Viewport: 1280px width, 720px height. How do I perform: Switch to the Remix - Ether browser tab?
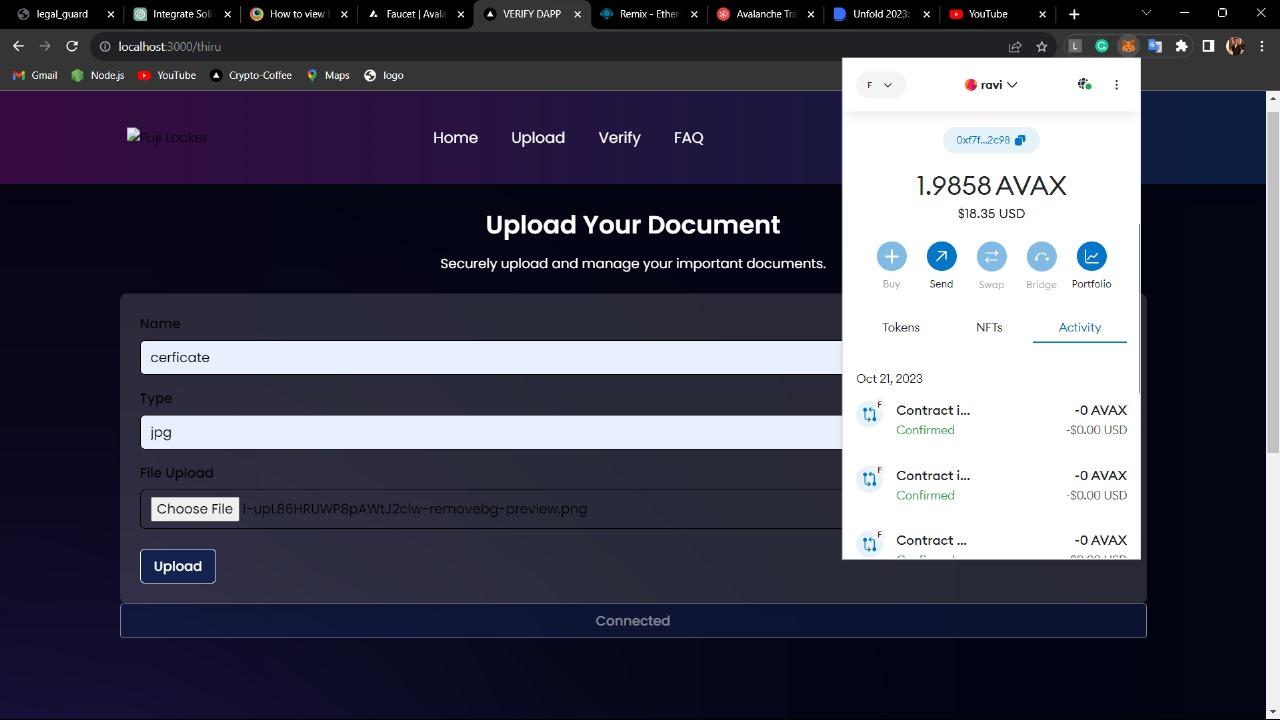648,14
